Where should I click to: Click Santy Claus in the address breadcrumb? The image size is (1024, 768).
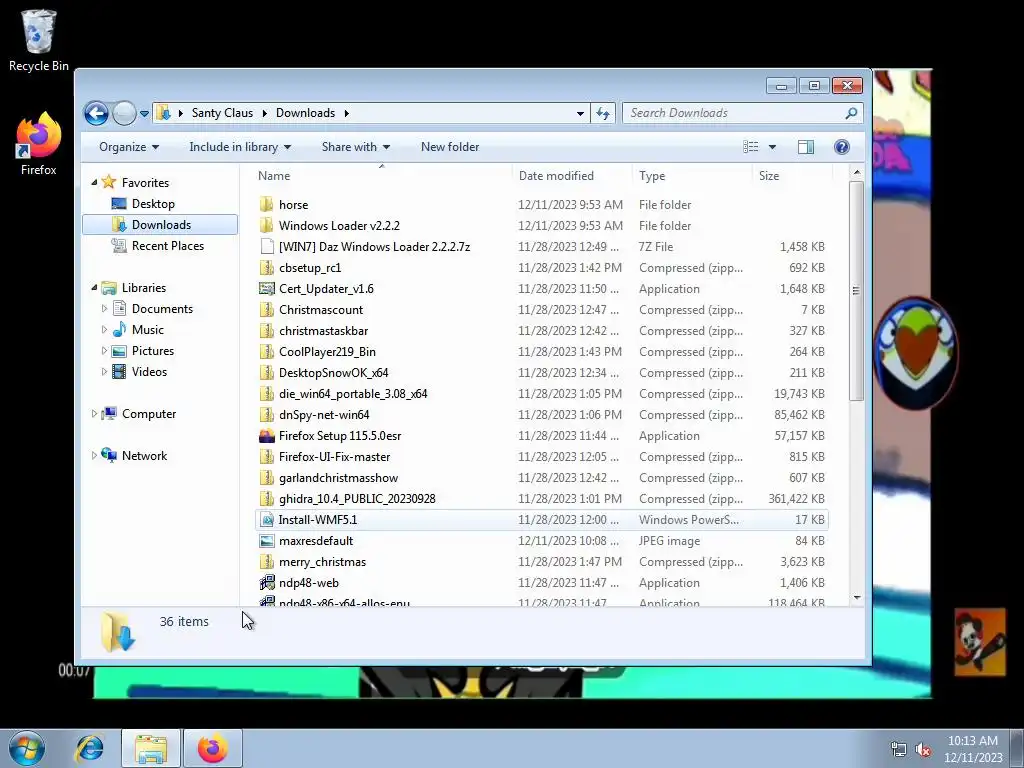[x=222, y=113]
